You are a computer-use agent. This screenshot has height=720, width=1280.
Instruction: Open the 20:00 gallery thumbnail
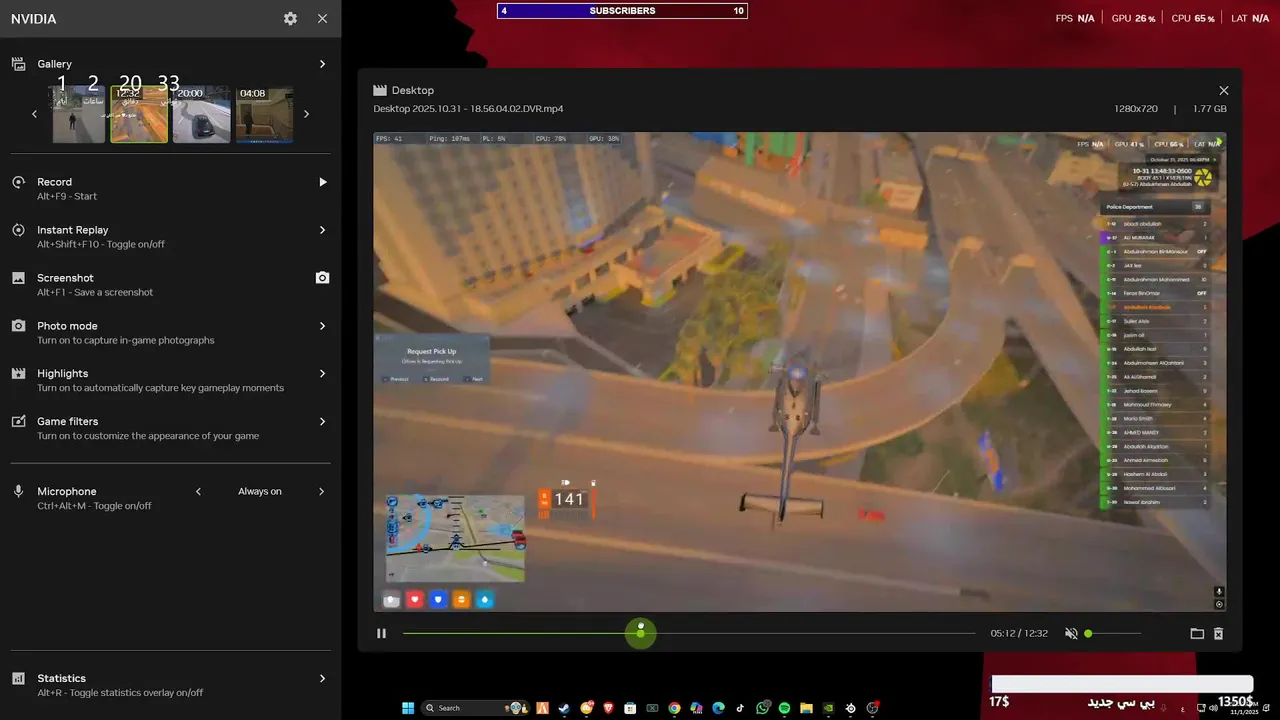(201, 114)
